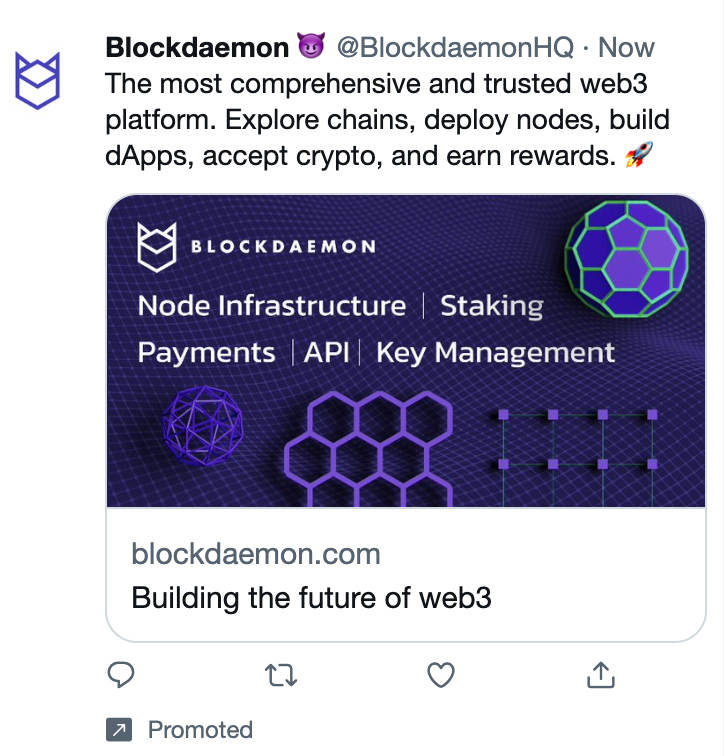The height and width of the screenshot is (756, 724).
Task: Click the Blockdaemon profile avatar logo
Action: [x=39, y=78]
